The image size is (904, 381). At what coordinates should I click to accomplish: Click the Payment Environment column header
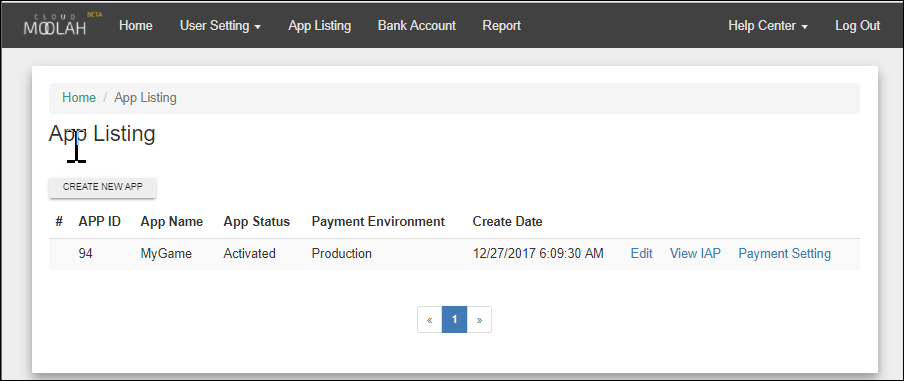(378, 221)
